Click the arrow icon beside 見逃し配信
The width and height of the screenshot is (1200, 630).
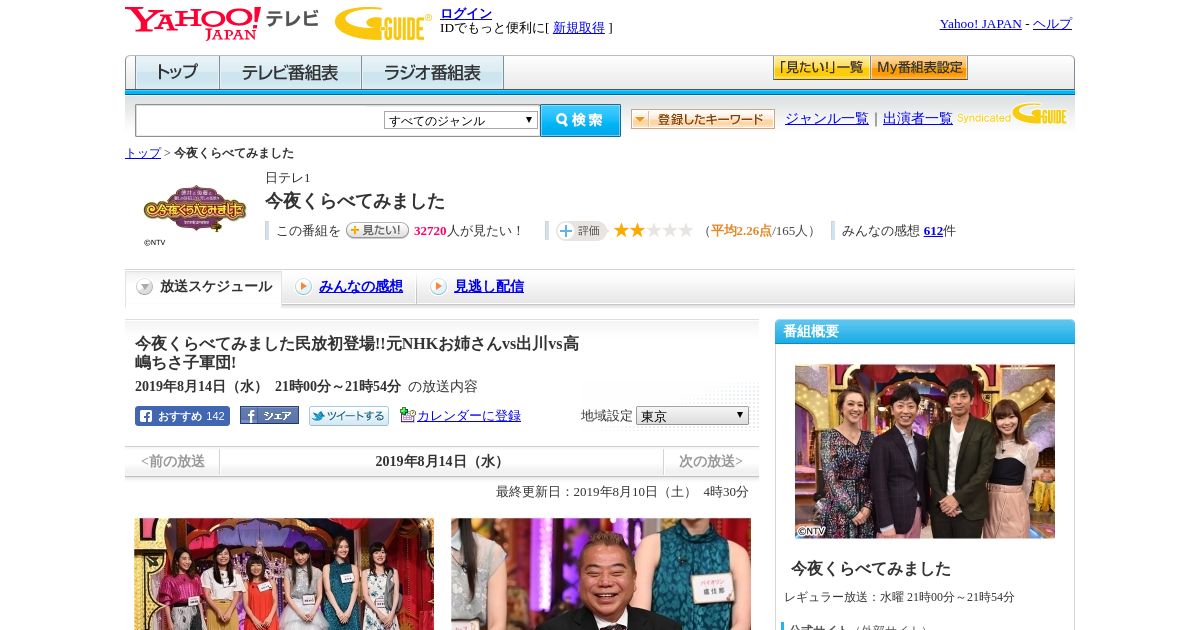tap(438, 287)
